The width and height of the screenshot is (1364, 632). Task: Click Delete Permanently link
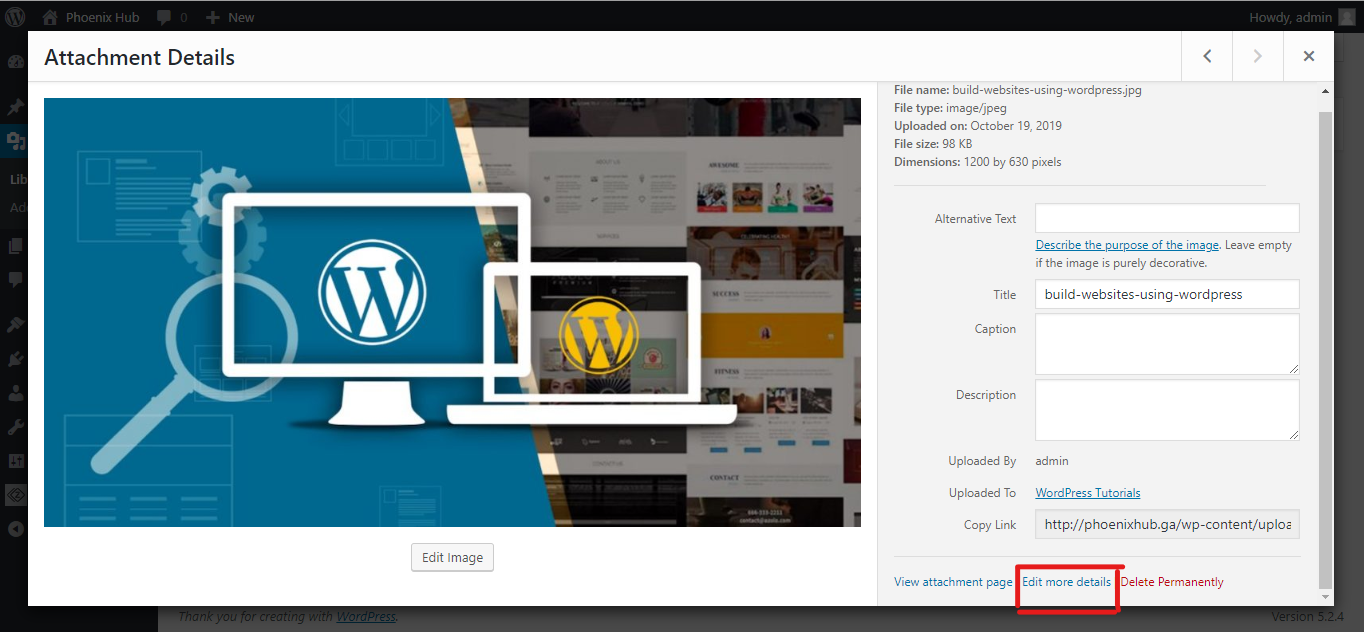point(1172,582)
